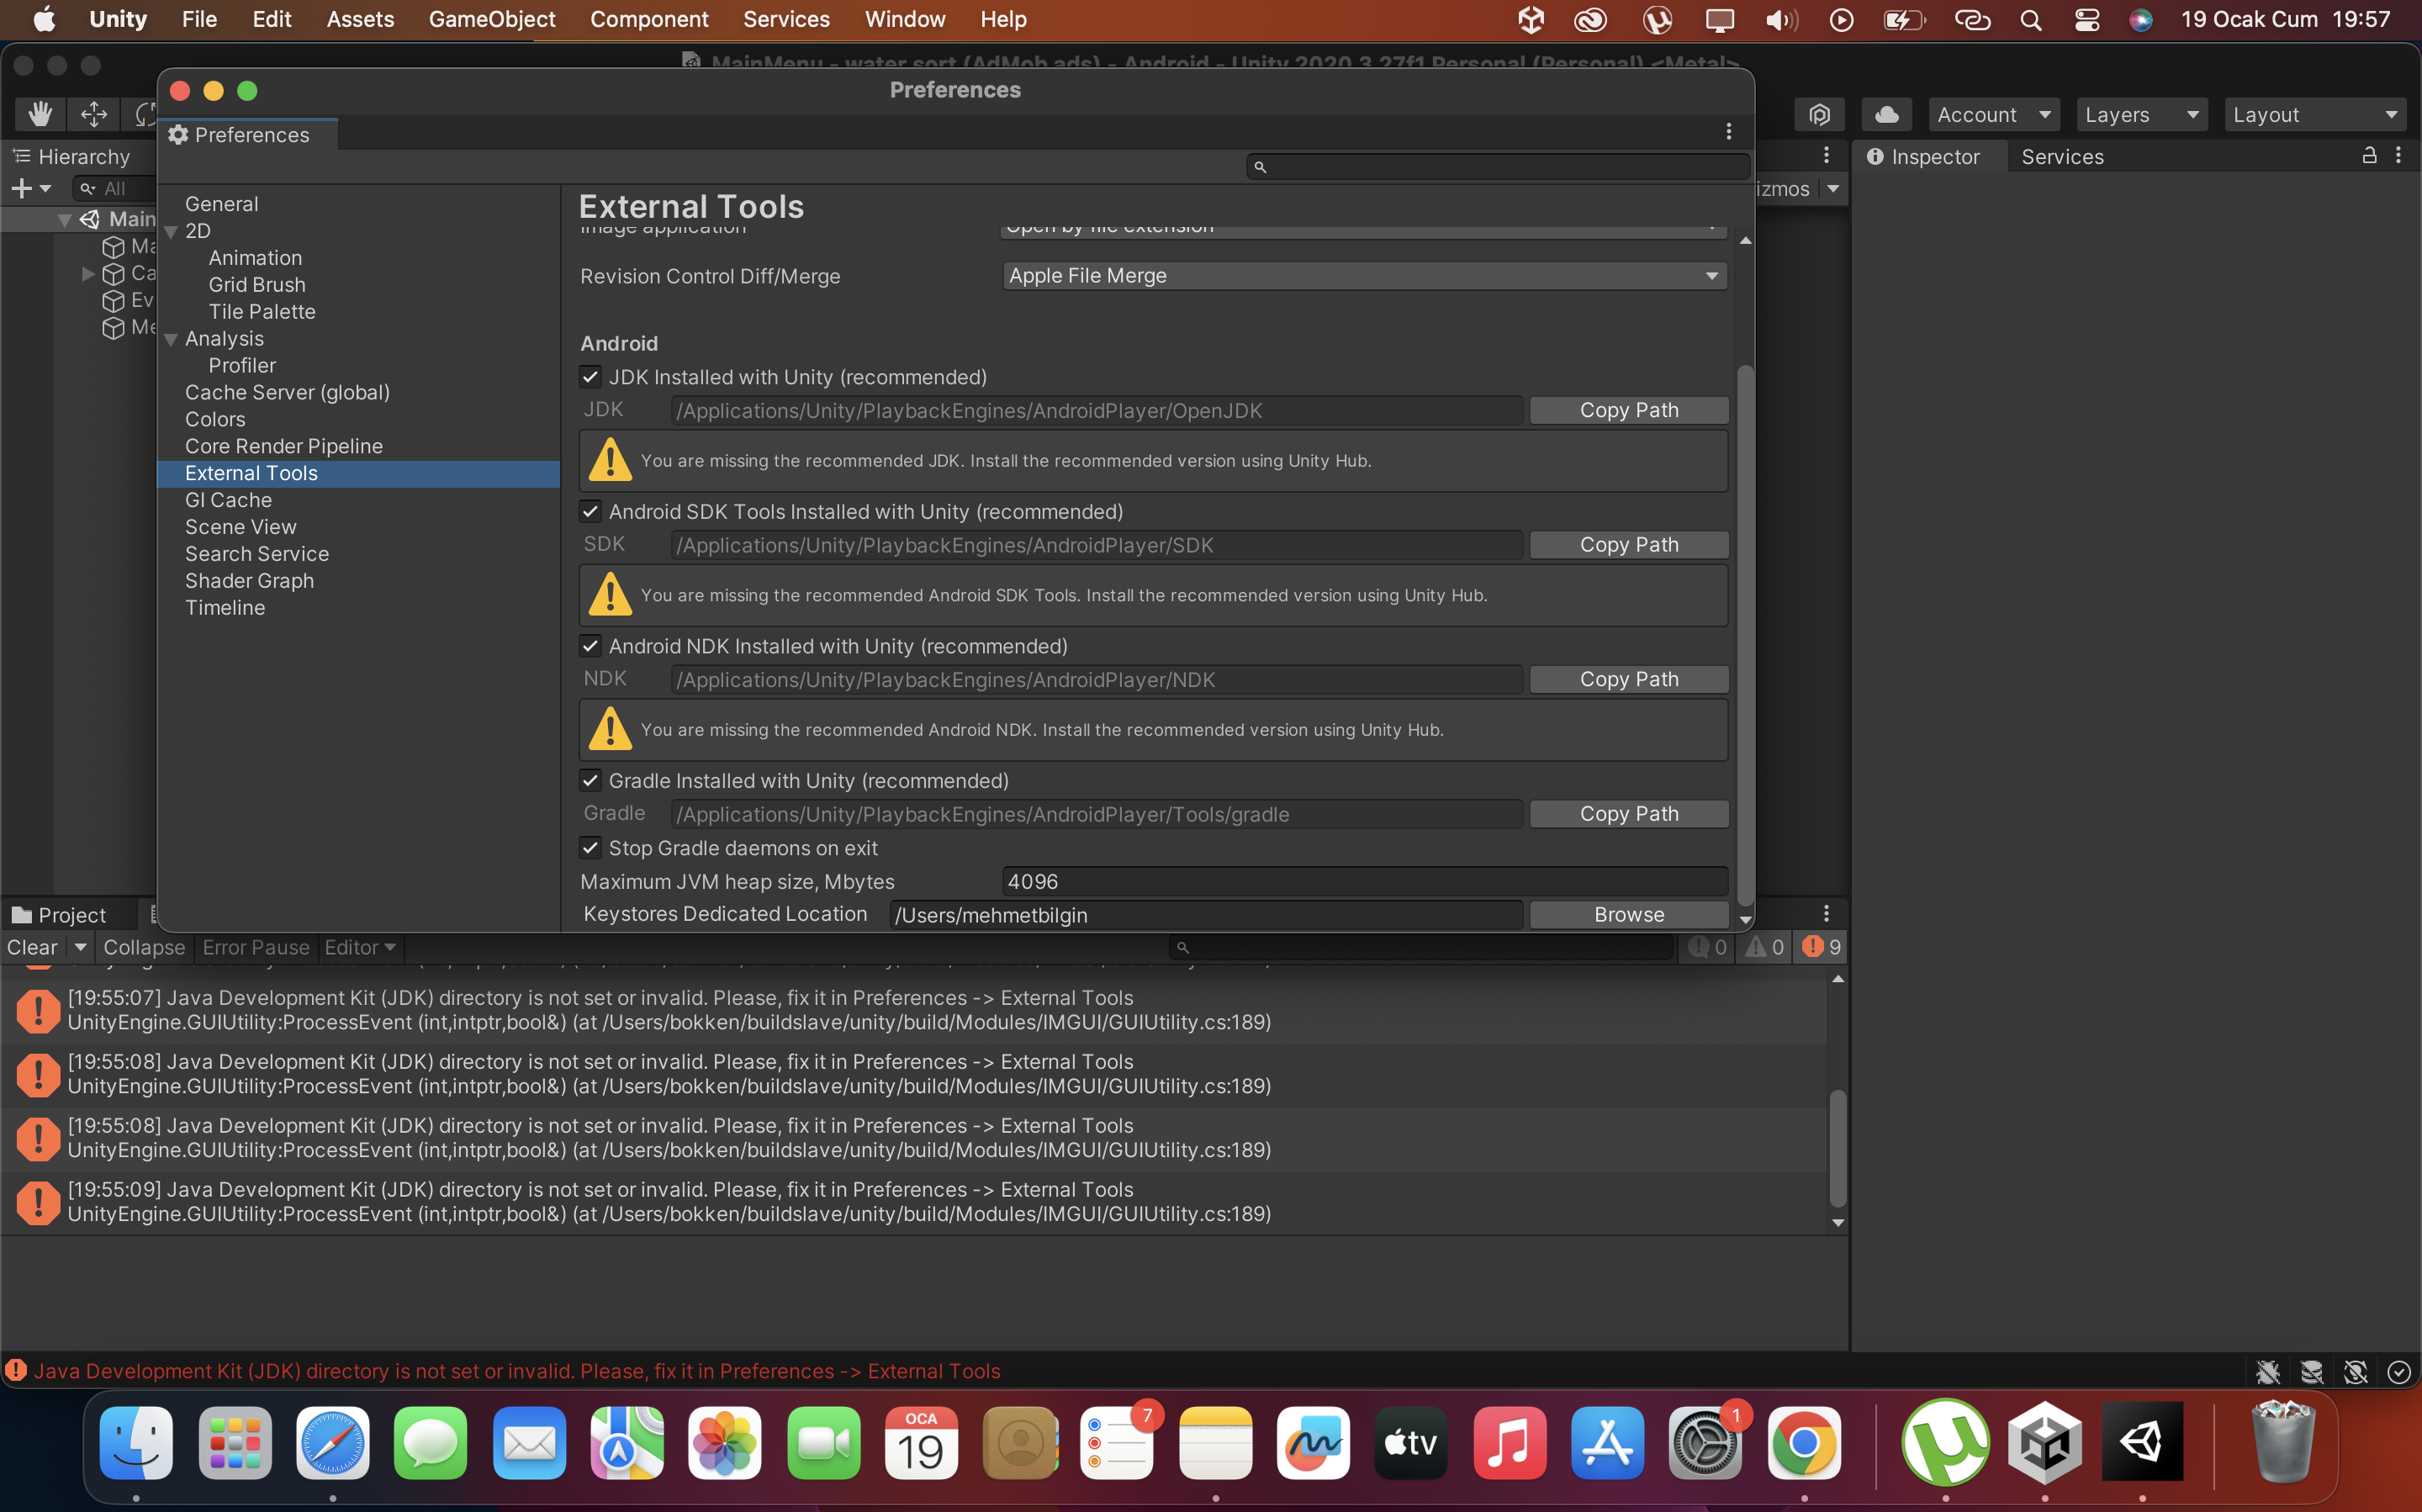
Task: Collapse the 2D preferences group
Action: pos(171,232)
